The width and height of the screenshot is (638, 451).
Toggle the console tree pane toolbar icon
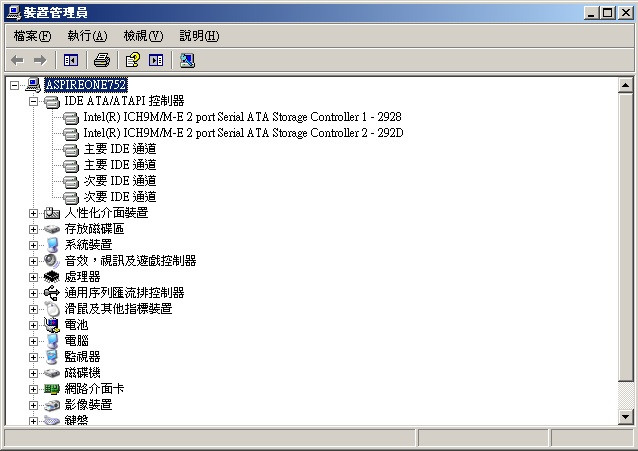point(71,61)
